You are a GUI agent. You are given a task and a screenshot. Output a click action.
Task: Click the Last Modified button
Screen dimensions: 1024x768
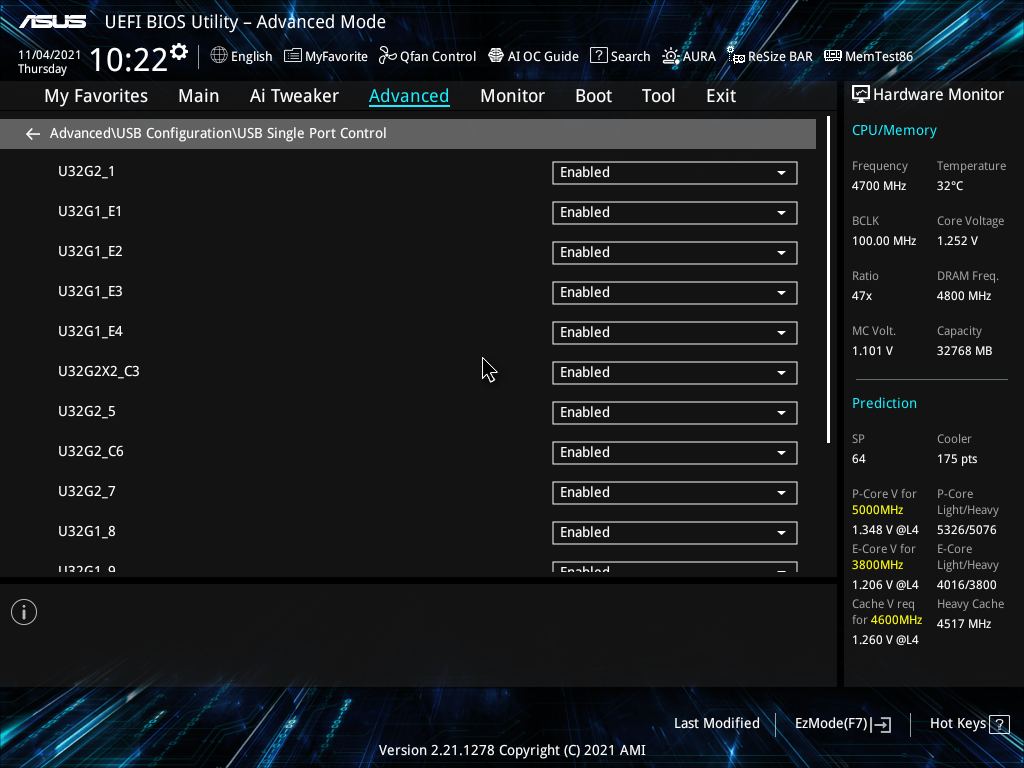click(x=716, y=724)
